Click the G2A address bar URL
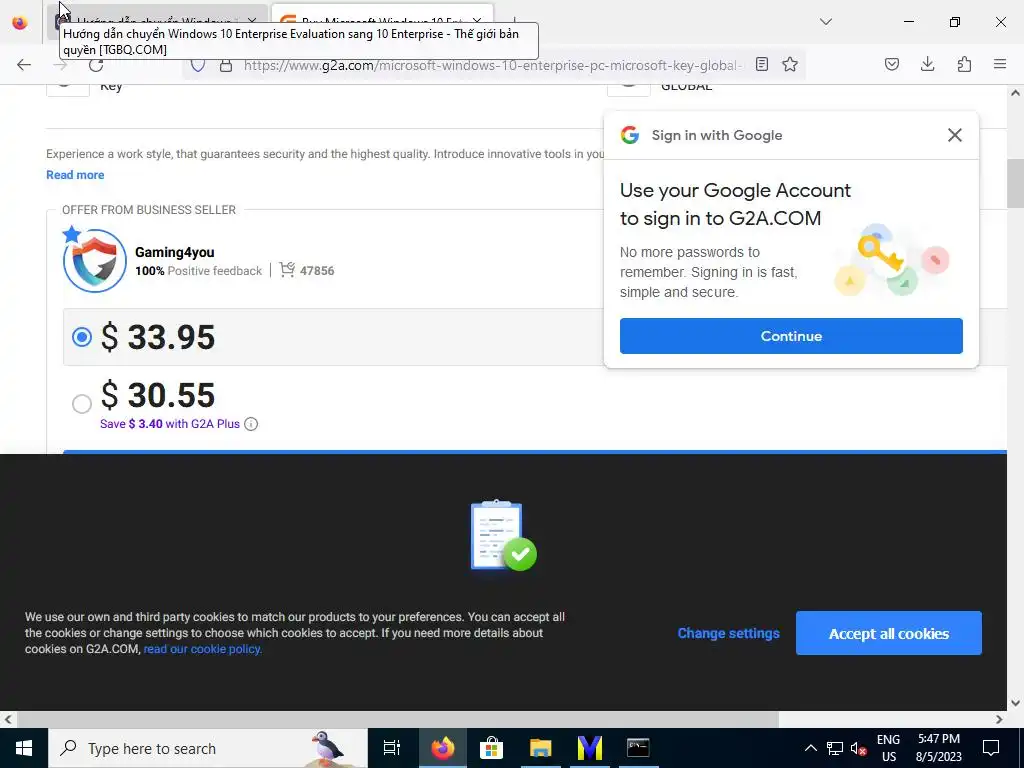 tap(492, 65)
